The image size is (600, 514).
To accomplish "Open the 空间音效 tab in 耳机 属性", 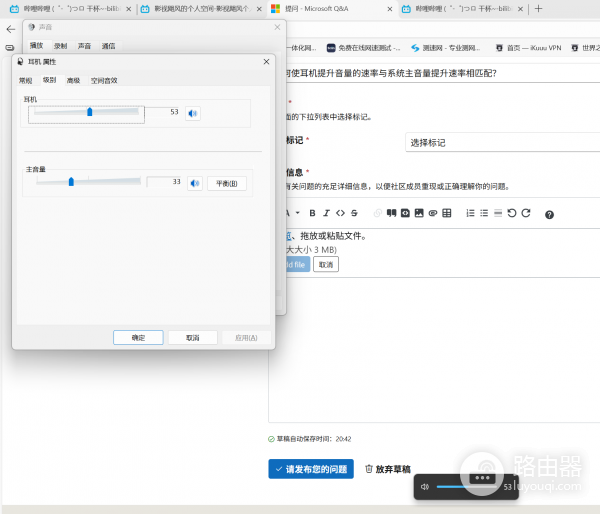I will [104, 80].
